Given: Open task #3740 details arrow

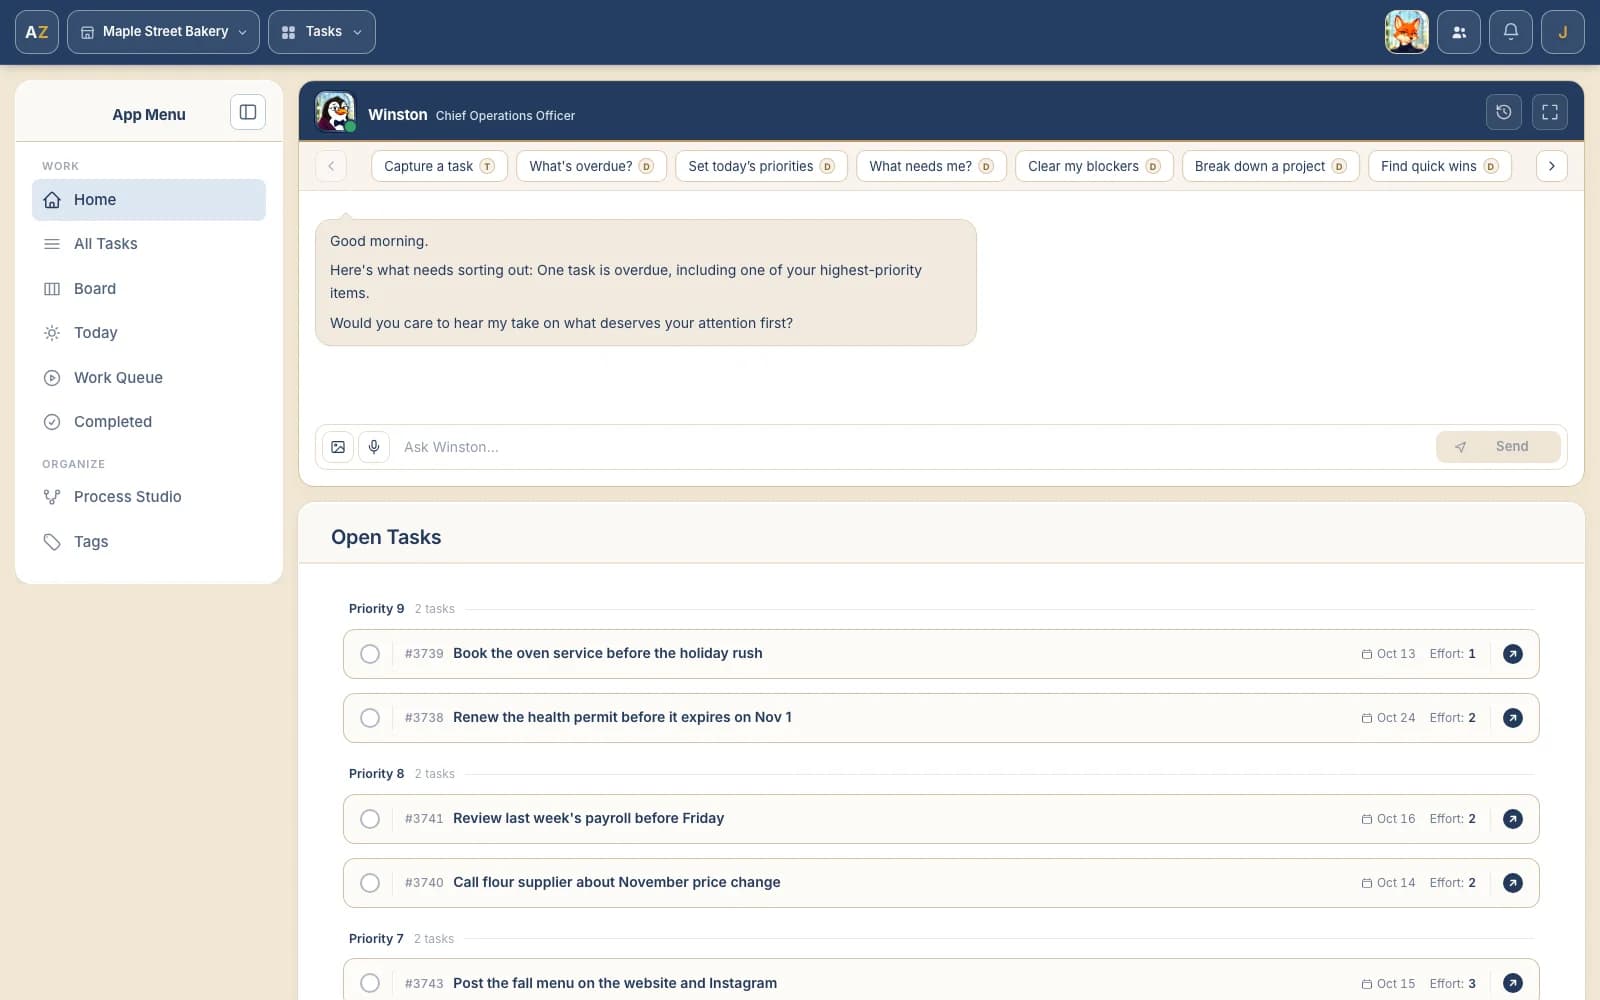Looking at the screenshot, I should [x=1513, y=883].
